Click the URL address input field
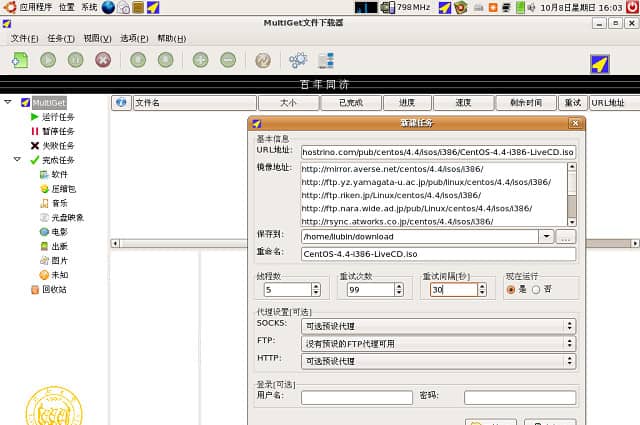This screenshot has width=640, height=425. tap(438, 152)
